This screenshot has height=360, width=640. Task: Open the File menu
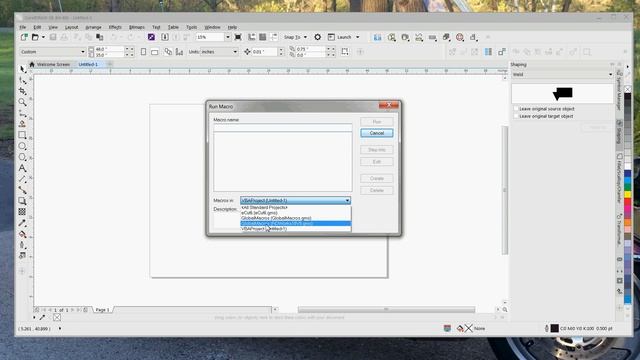23,27
